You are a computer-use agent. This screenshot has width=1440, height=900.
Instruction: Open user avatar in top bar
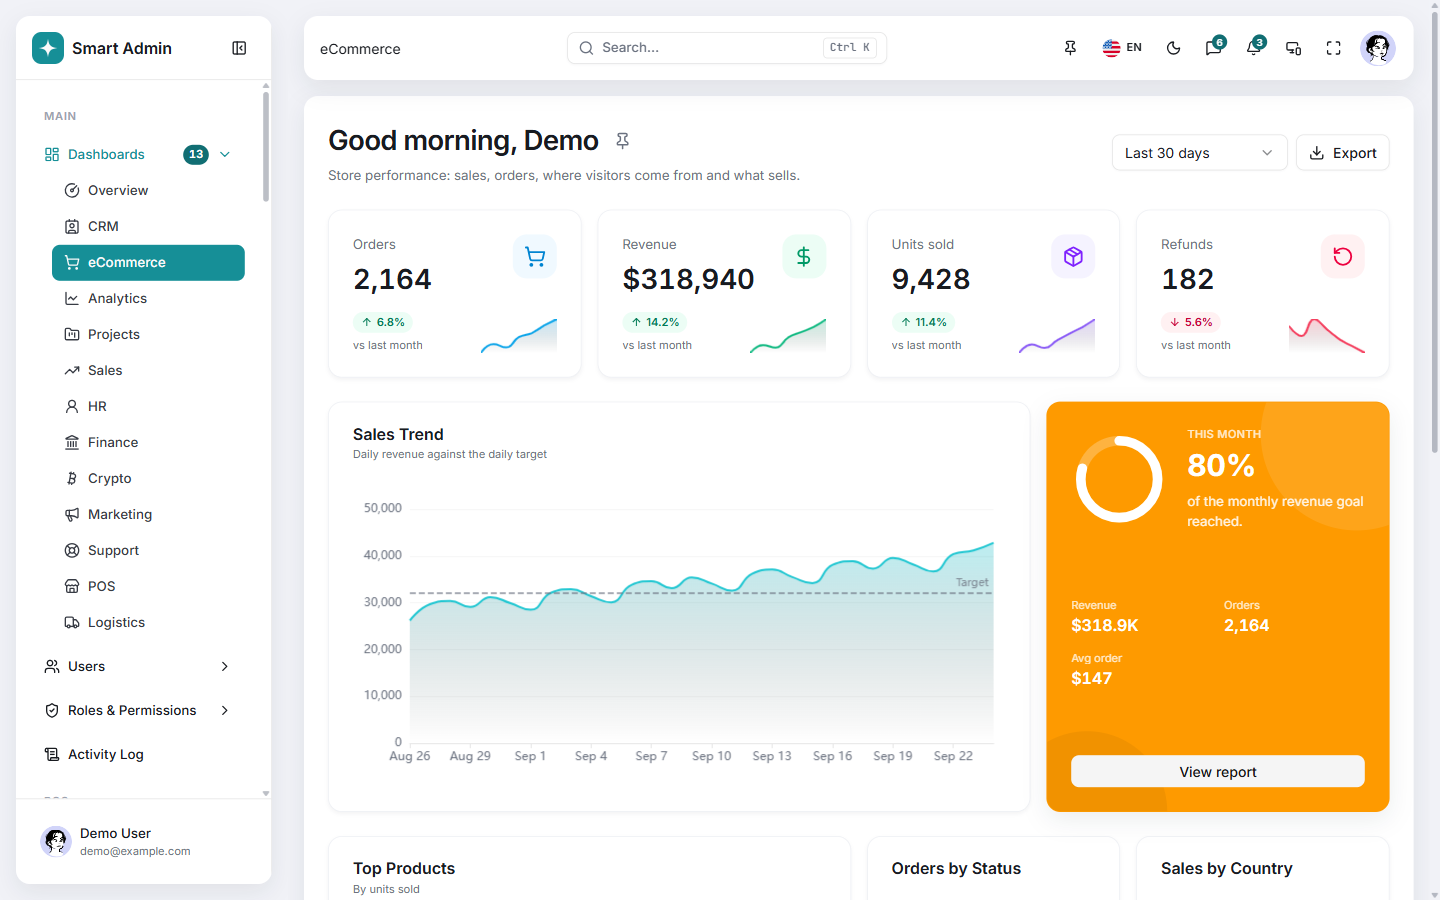point(1378,48)
